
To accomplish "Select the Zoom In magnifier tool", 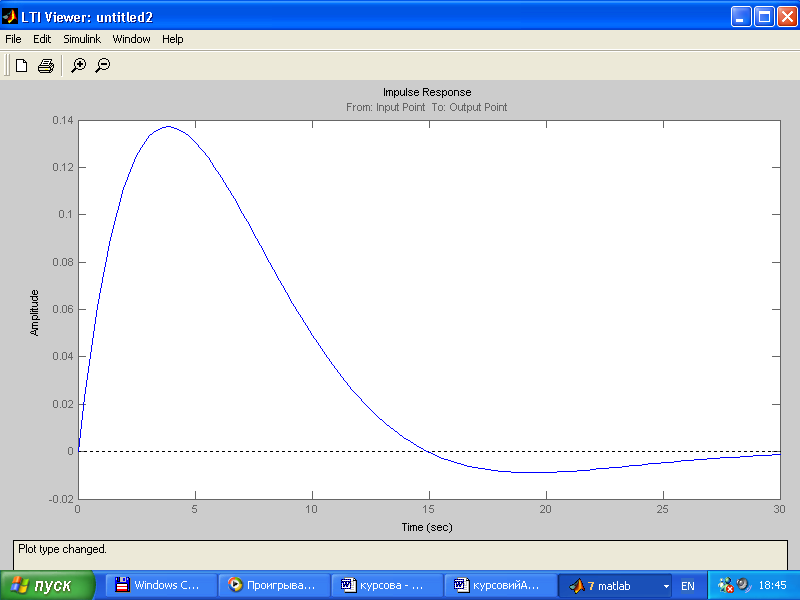I will (x=78, y=65).
